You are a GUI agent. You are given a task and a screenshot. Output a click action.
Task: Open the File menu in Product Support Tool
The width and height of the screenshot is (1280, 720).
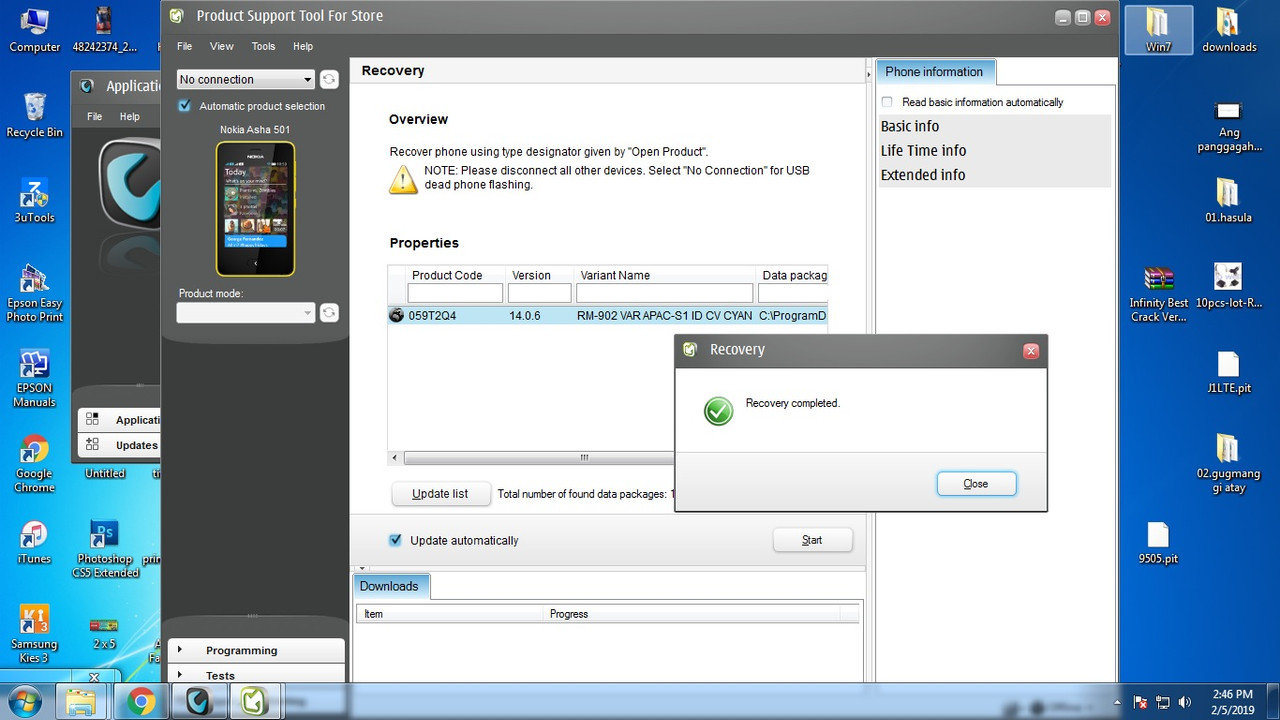click(x=185, y=46)
